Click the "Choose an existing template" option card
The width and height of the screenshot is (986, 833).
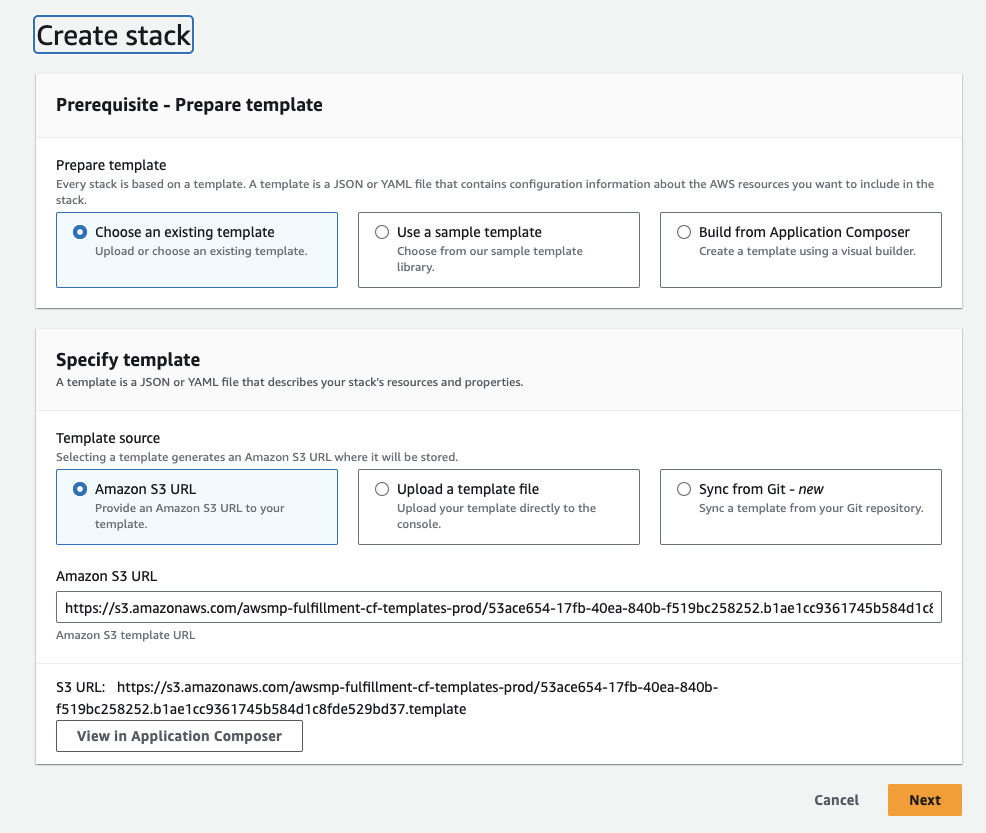196,250
